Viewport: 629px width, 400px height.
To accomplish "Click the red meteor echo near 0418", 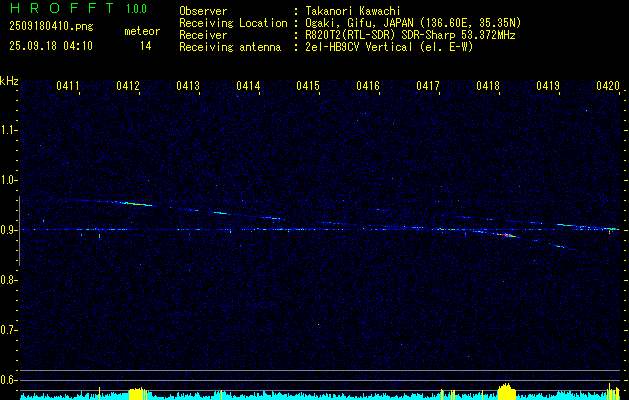I will click(x=507, y=235).
